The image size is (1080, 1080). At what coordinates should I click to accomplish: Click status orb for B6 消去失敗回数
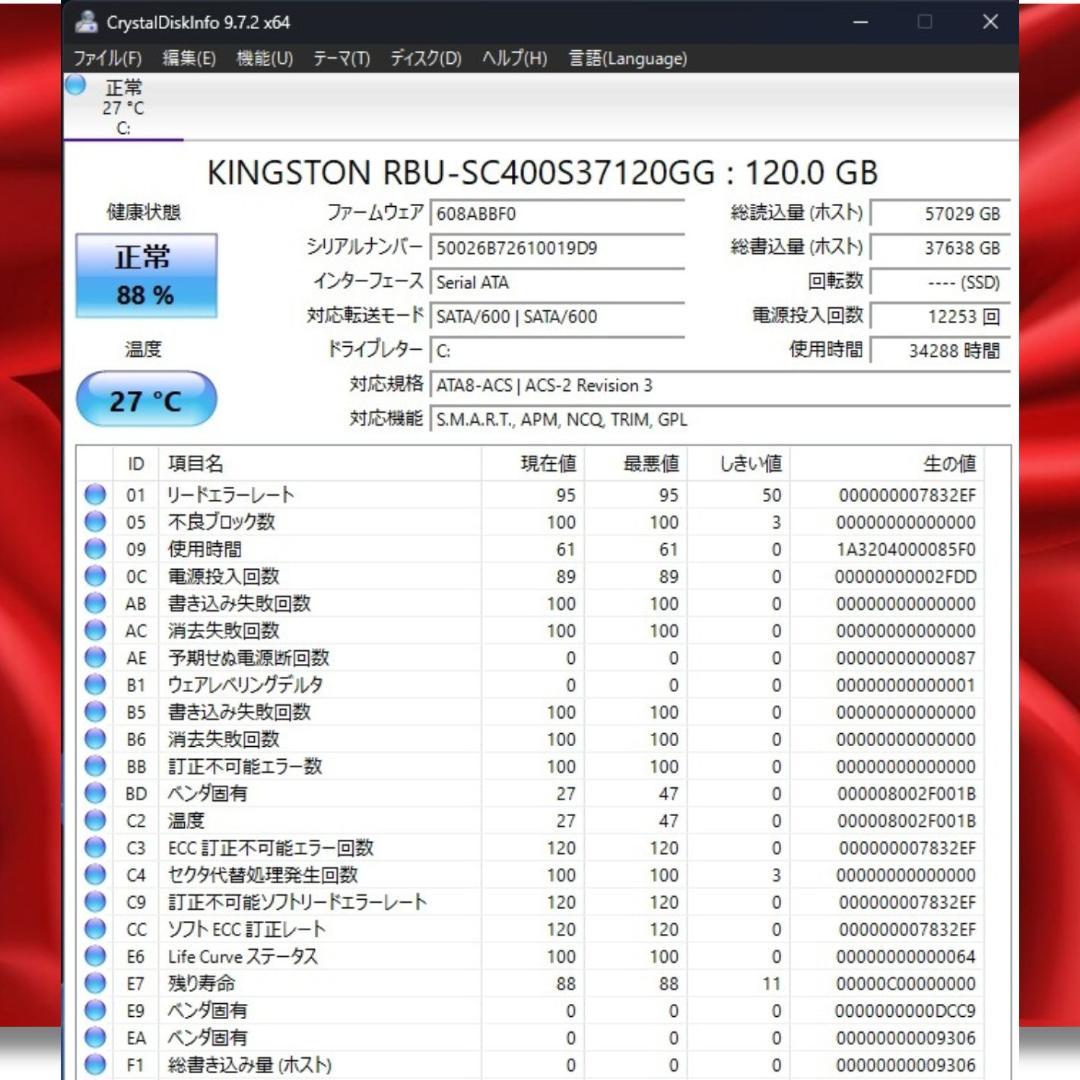click(95, 739)
